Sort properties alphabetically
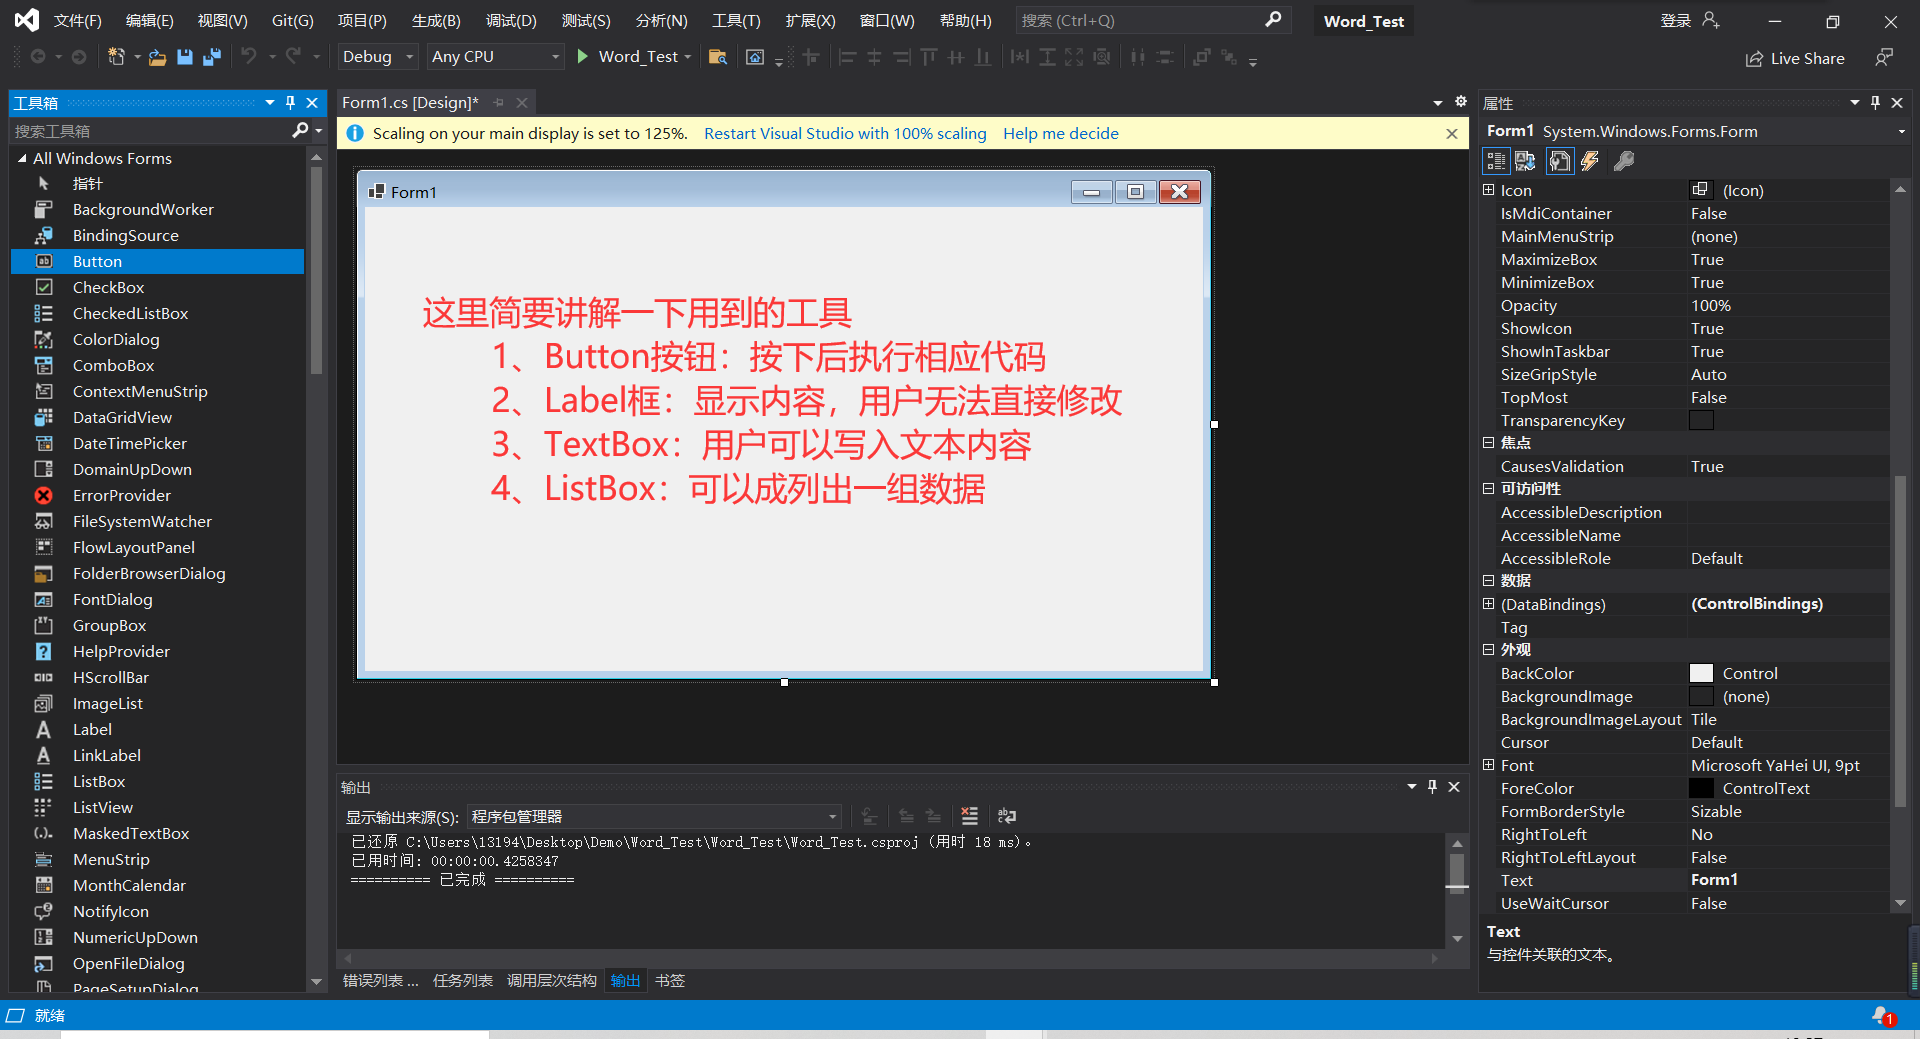 [1525, 161]
